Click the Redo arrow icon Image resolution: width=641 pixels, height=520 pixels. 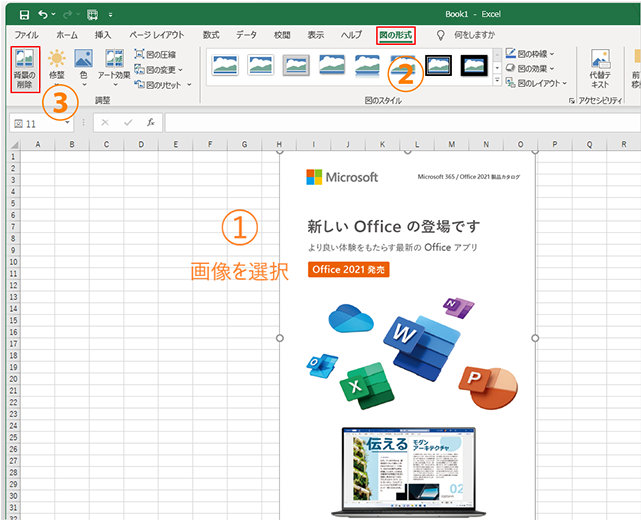(68, 15)
